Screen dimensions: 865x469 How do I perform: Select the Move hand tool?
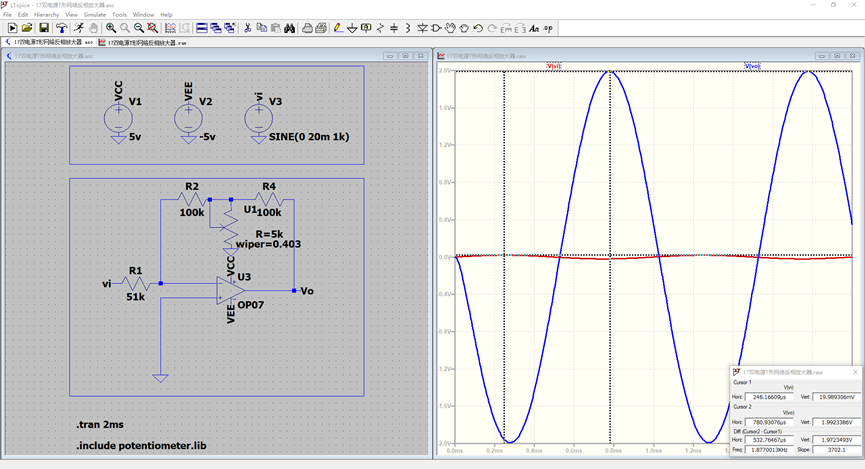tap(450, 28)
